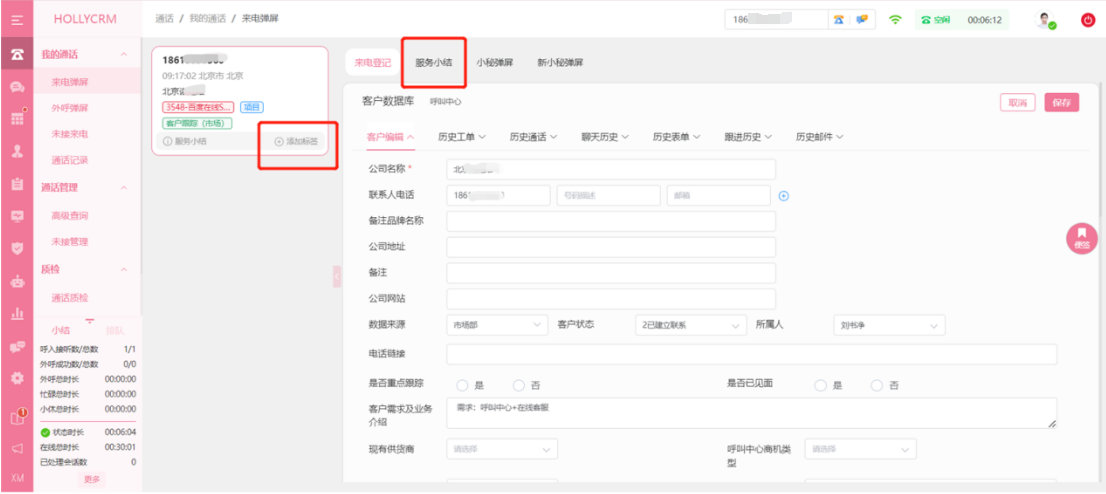Open the settings gear icon in sidebar

click(x=17, y=378)
